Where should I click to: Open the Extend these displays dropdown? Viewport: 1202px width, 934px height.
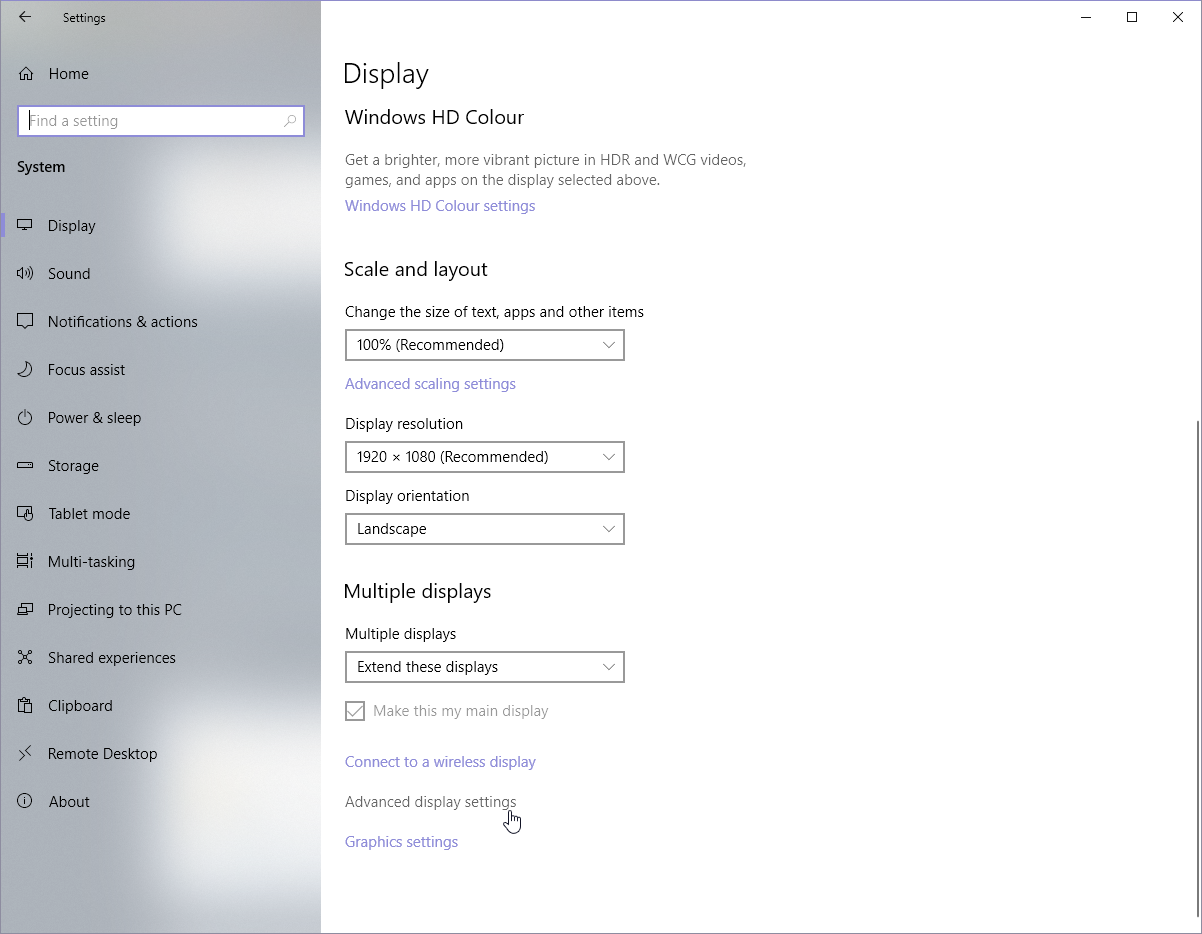(485, 667)
